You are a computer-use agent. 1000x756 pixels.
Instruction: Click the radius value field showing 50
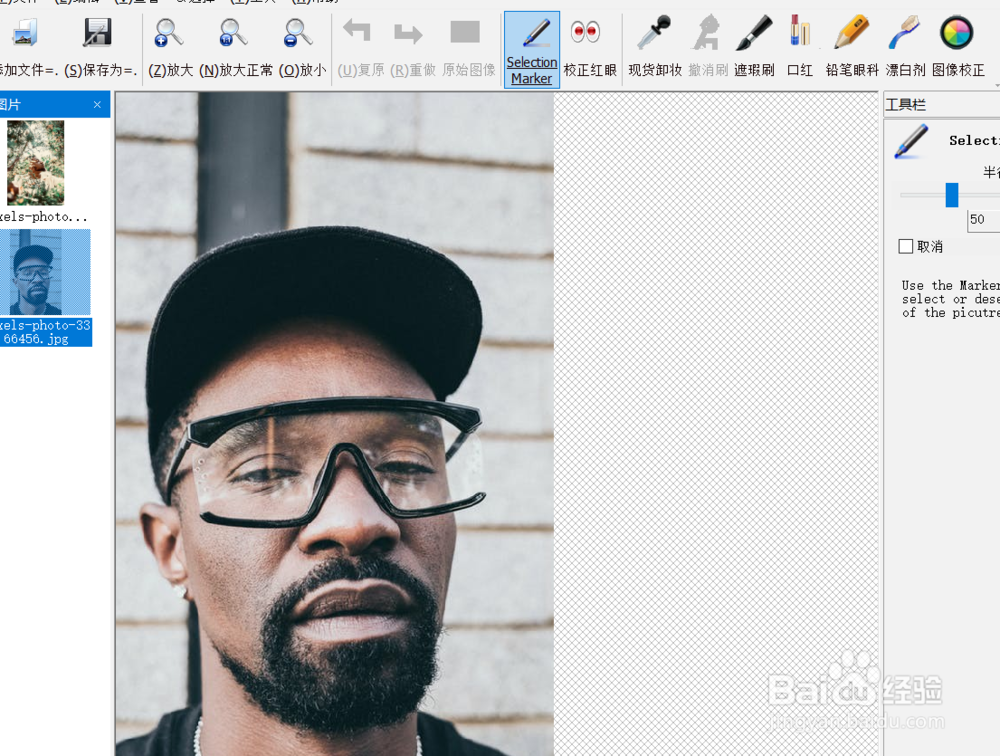click(983, 220)
